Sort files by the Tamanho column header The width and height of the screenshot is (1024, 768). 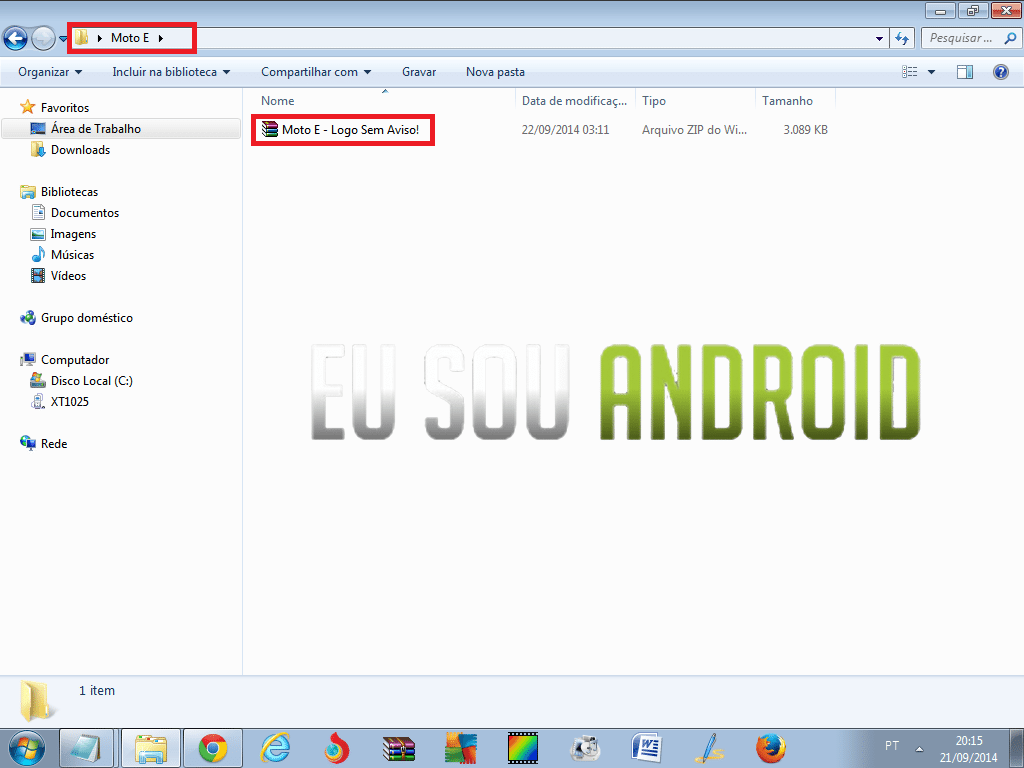(788, 101)
